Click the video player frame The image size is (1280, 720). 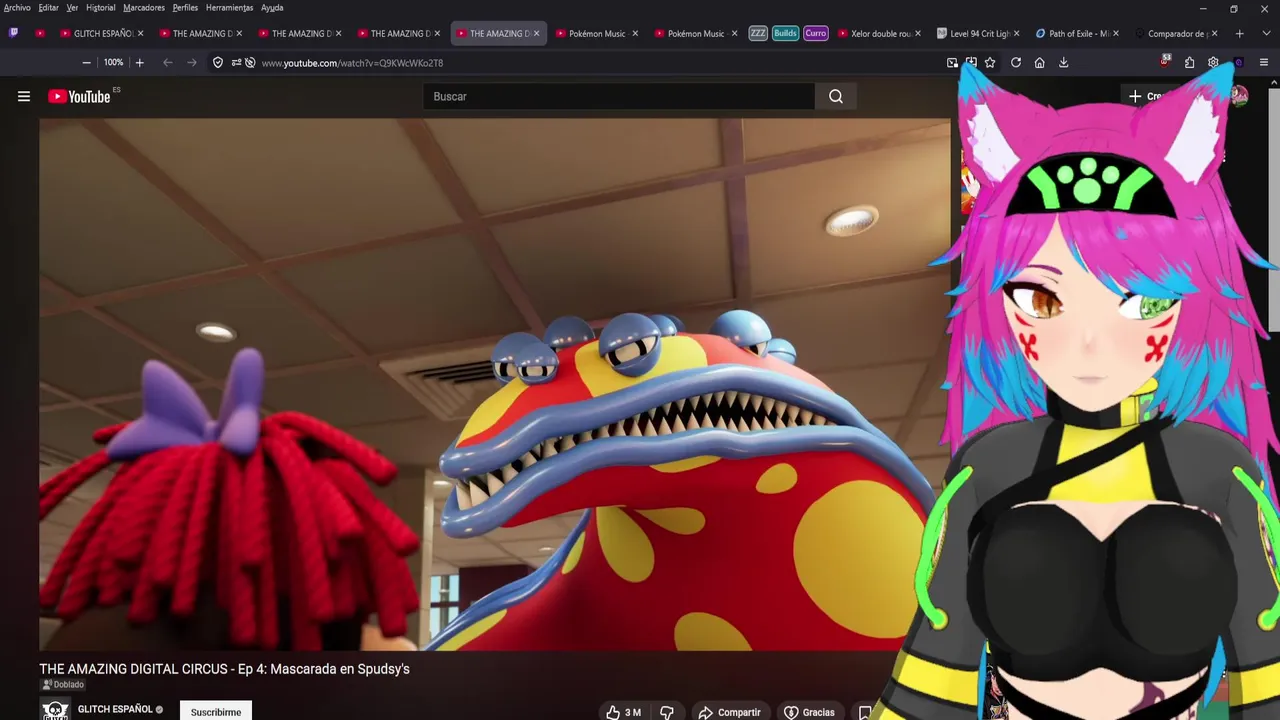(x=495, y=385)
